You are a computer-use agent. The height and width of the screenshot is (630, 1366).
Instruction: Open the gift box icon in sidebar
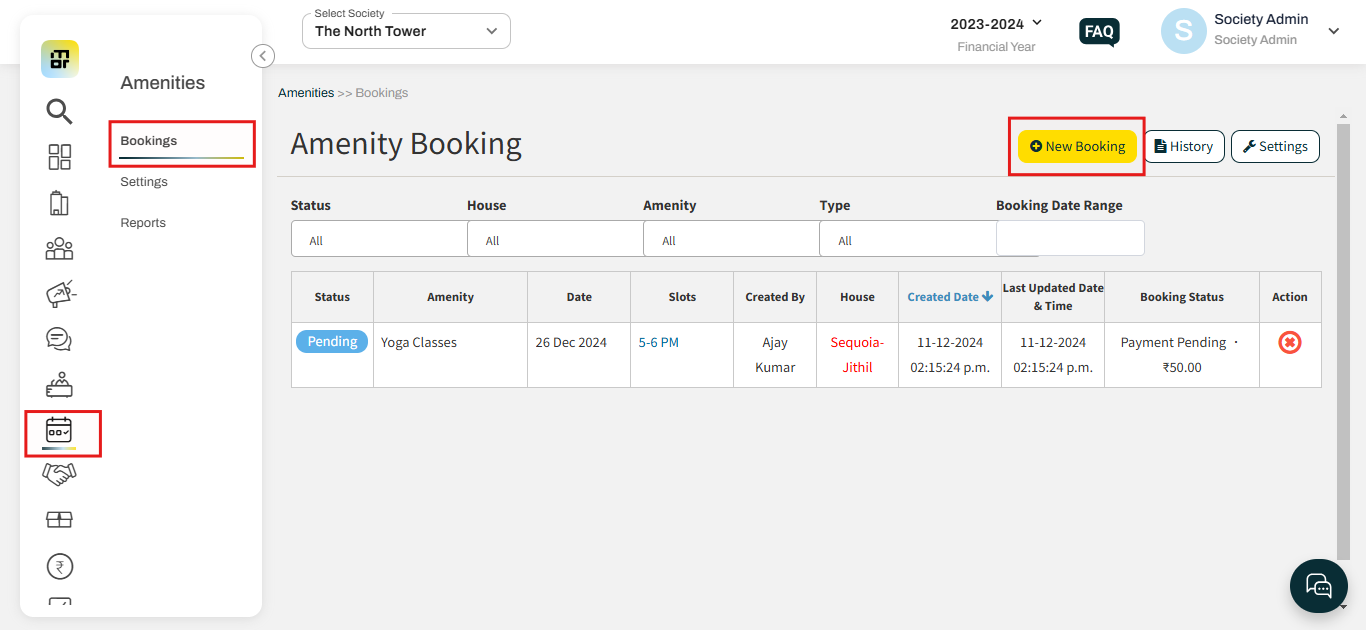tap(60, 520)
